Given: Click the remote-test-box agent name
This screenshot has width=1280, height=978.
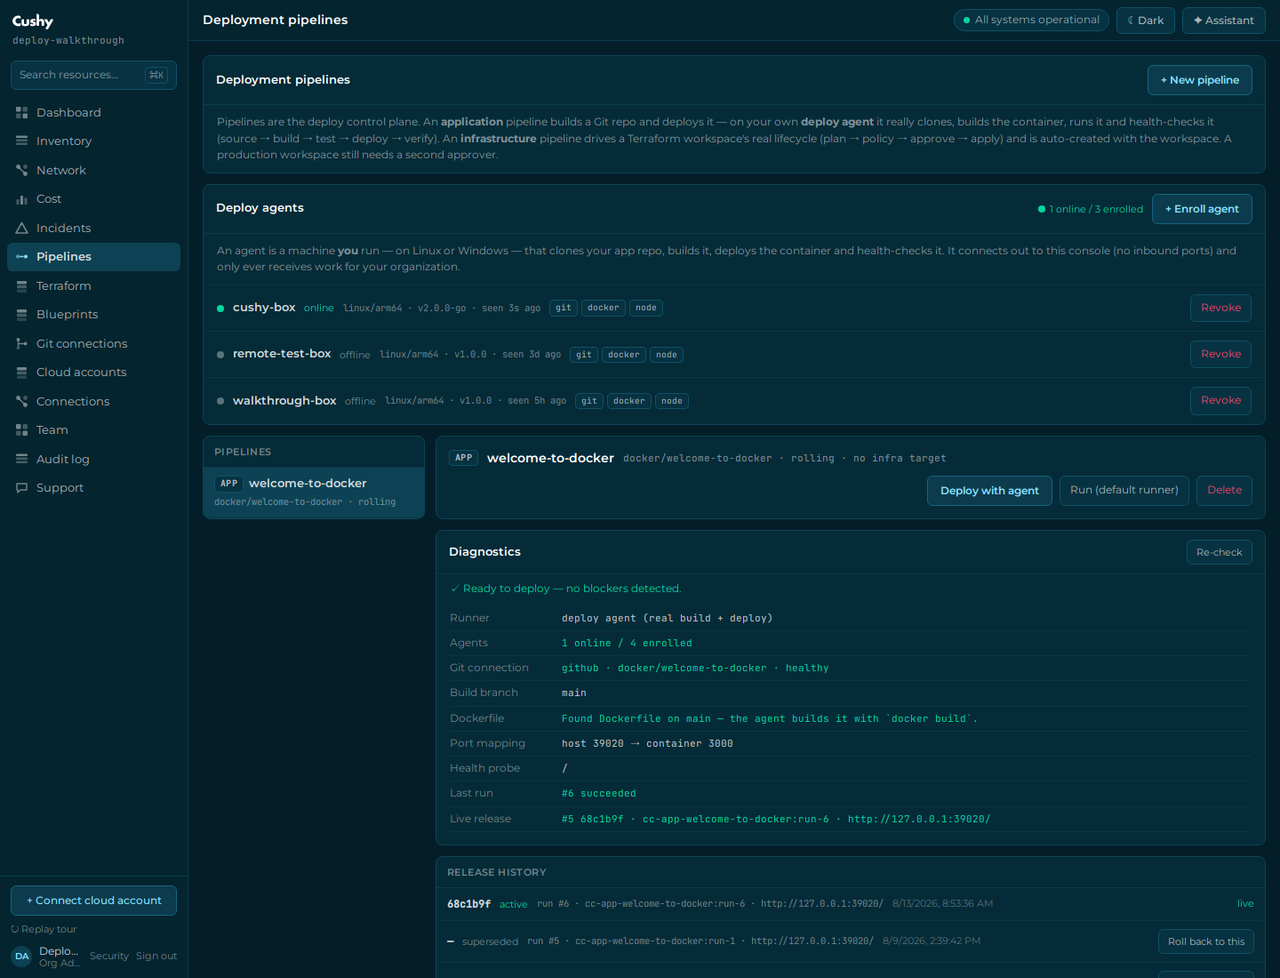Looking at the screenshot, I should (282, 354).
